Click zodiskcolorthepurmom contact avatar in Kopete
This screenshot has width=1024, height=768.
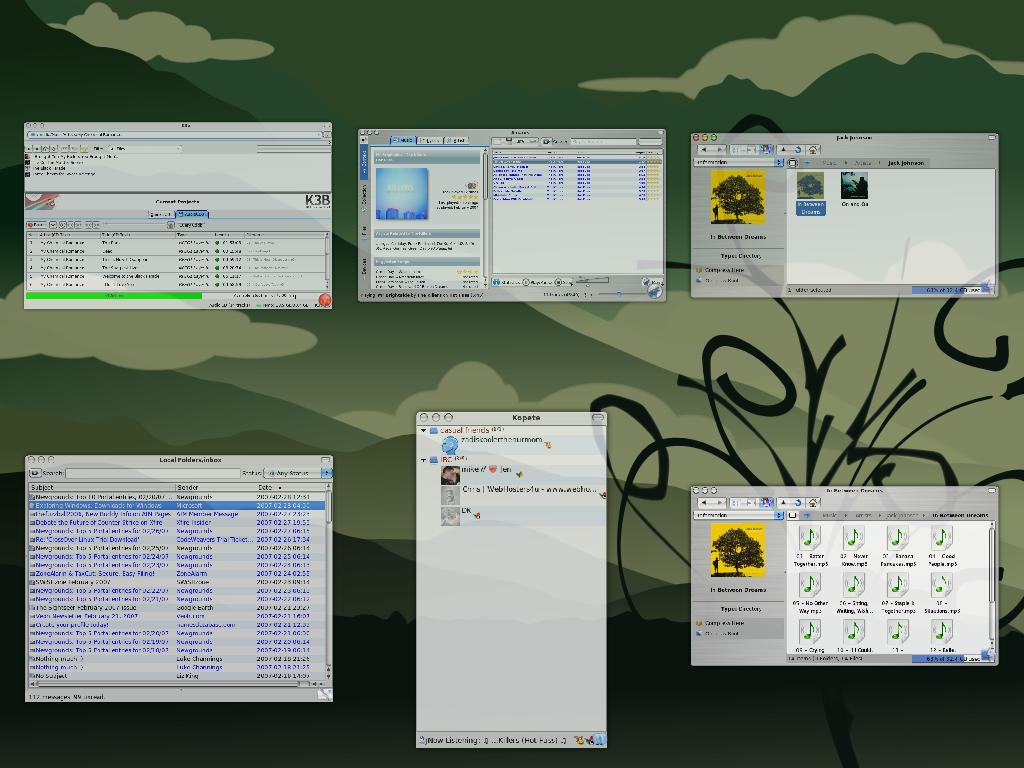pos(449,445)
